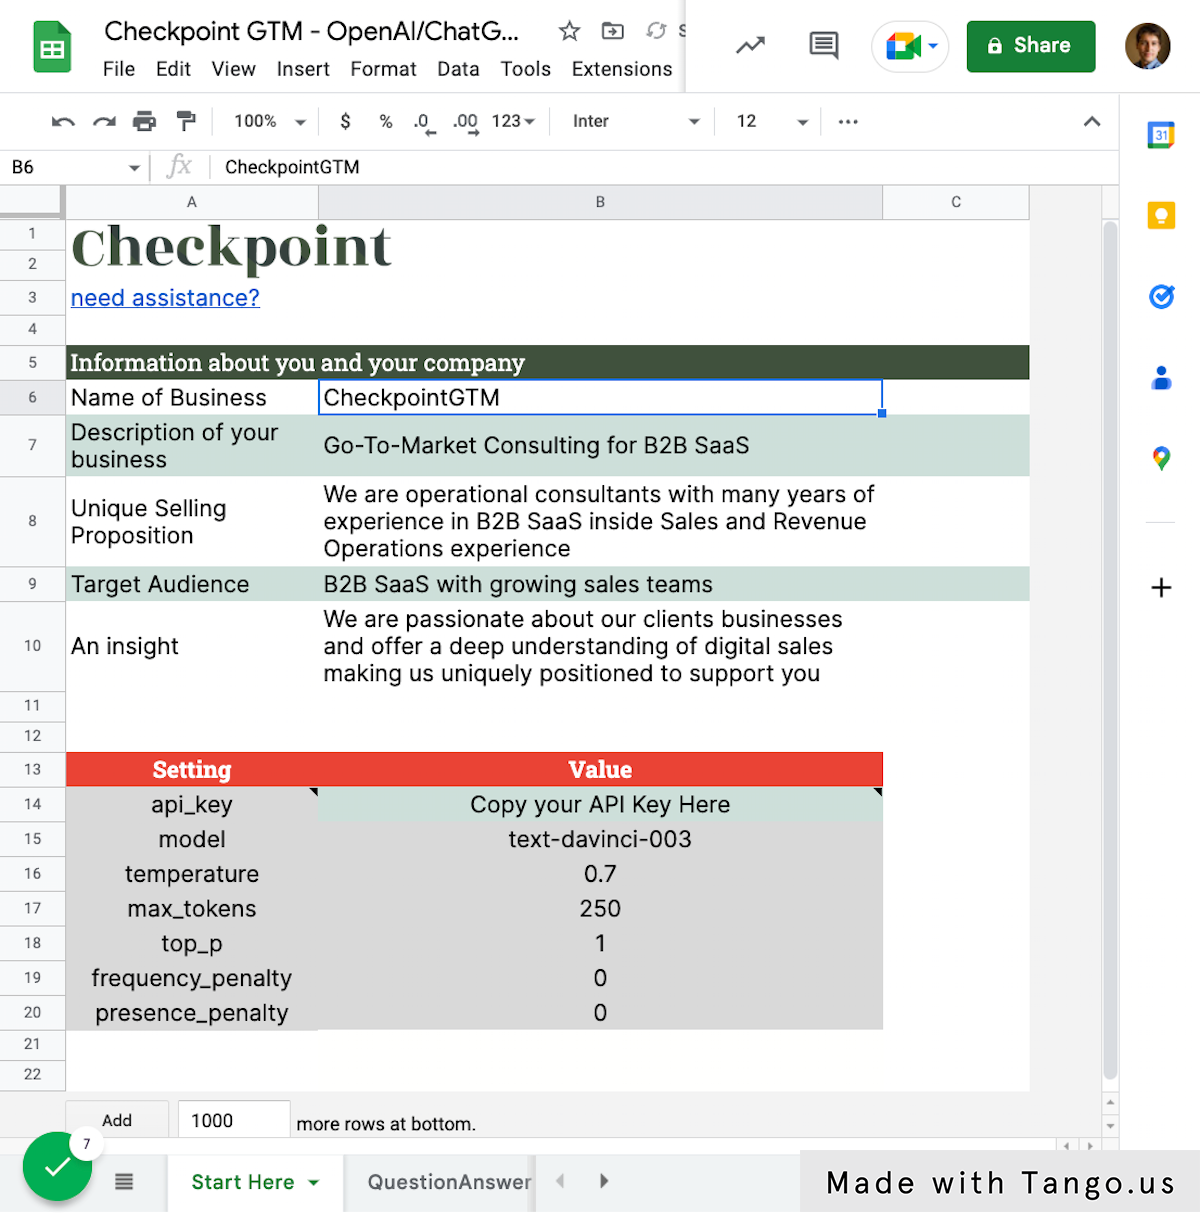Format cell as percent
Image resolution: width=1200 pixels, height=1213 pixels.
386,122
